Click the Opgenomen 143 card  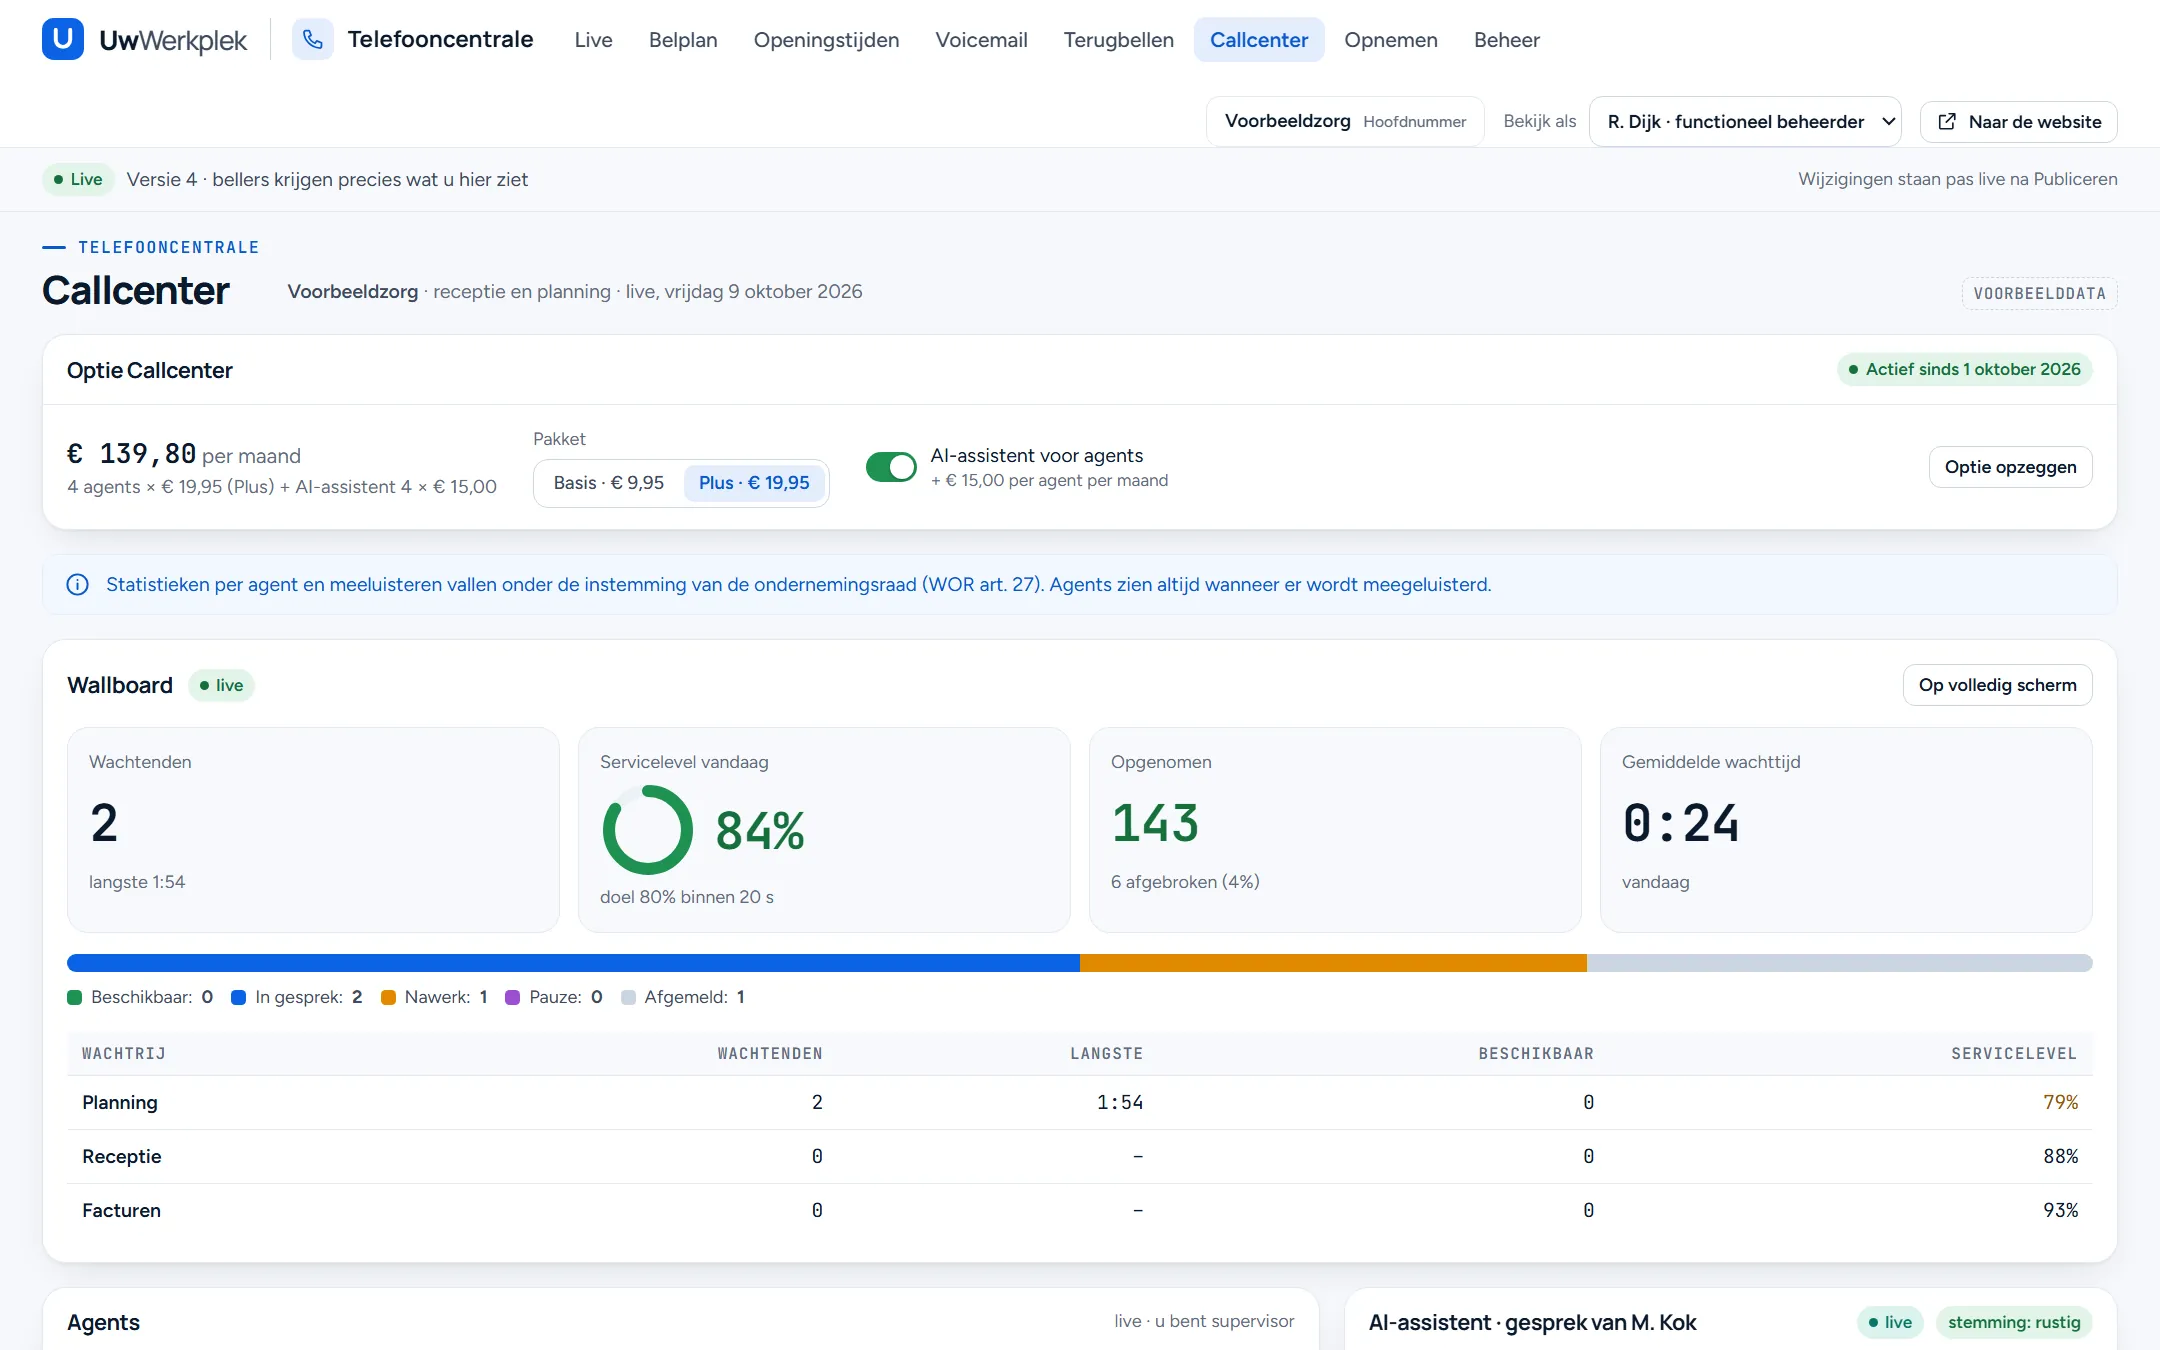point(1335,830)
